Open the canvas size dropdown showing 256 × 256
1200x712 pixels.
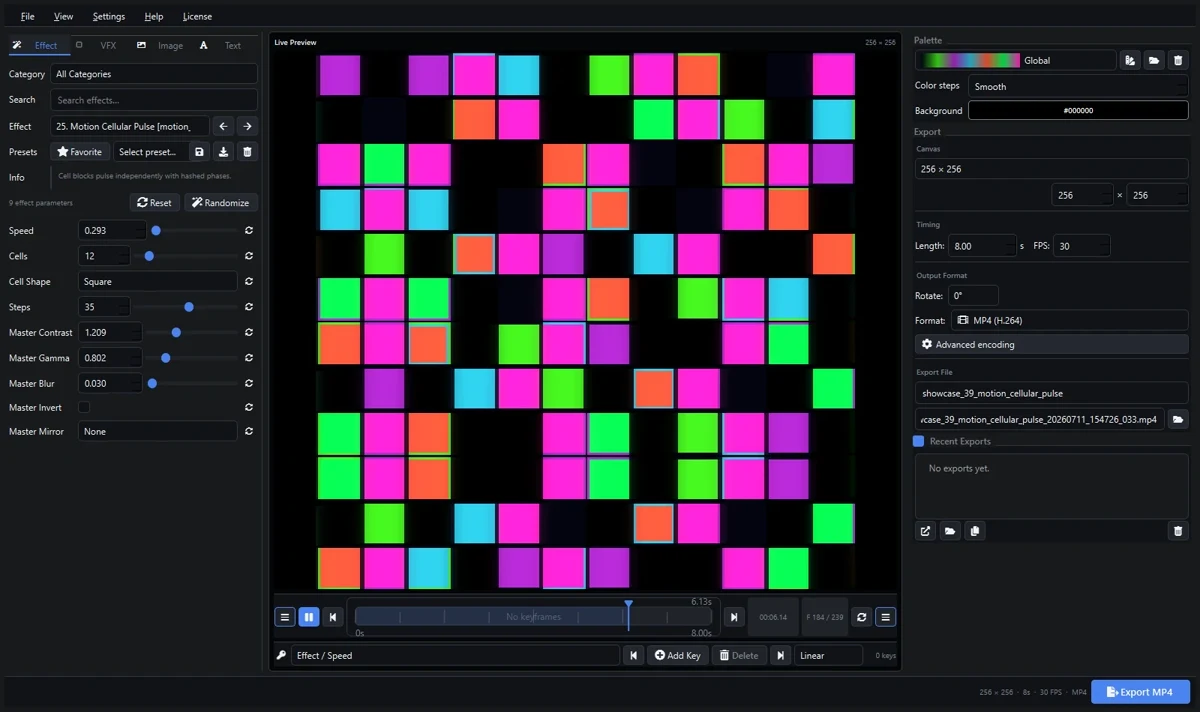1052,169
